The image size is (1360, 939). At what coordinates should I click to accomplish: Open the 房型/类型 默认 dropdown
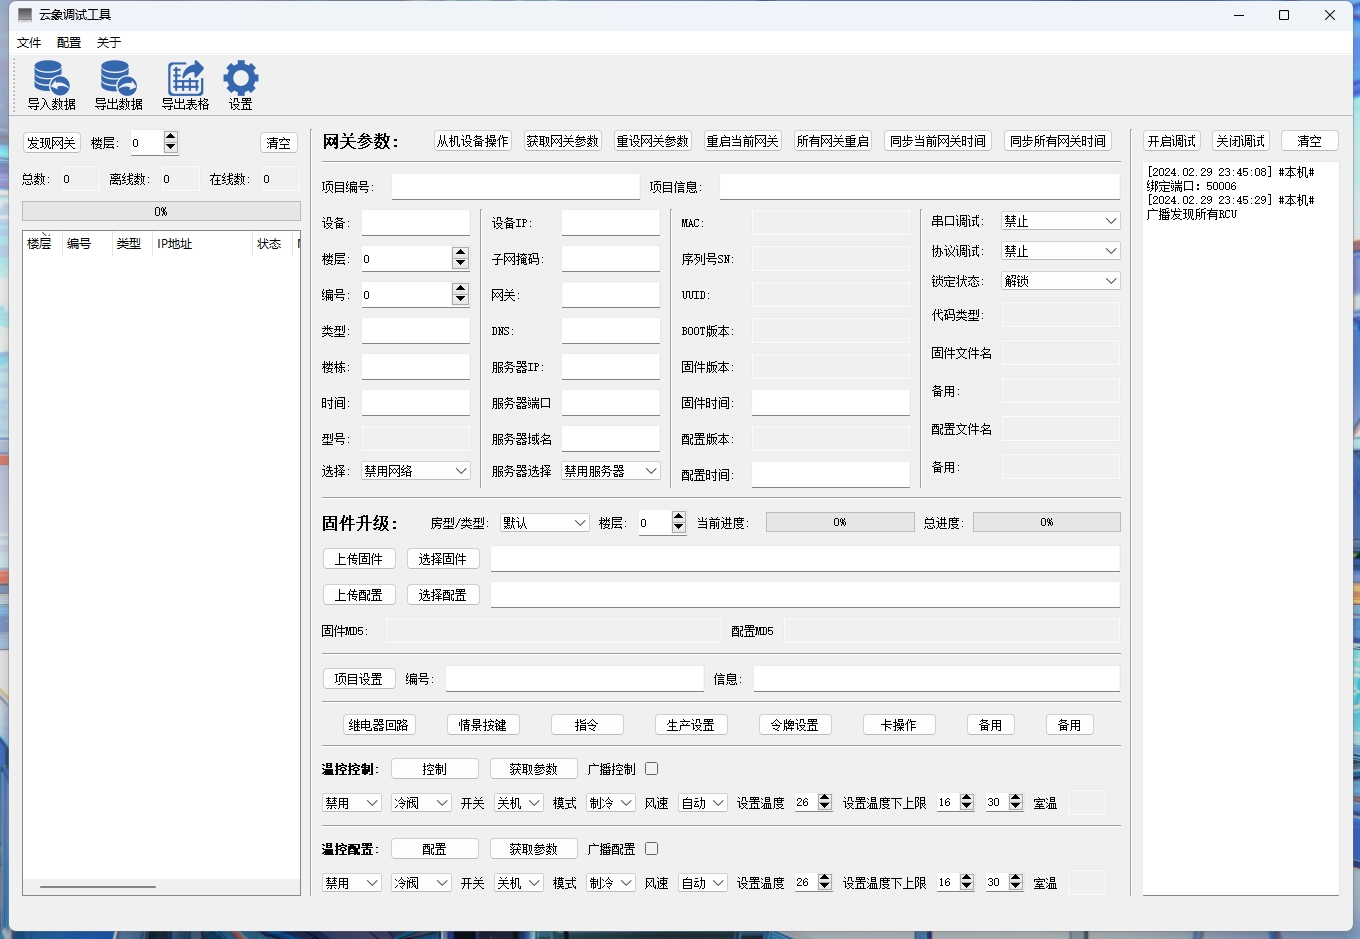tap(545, 523)
